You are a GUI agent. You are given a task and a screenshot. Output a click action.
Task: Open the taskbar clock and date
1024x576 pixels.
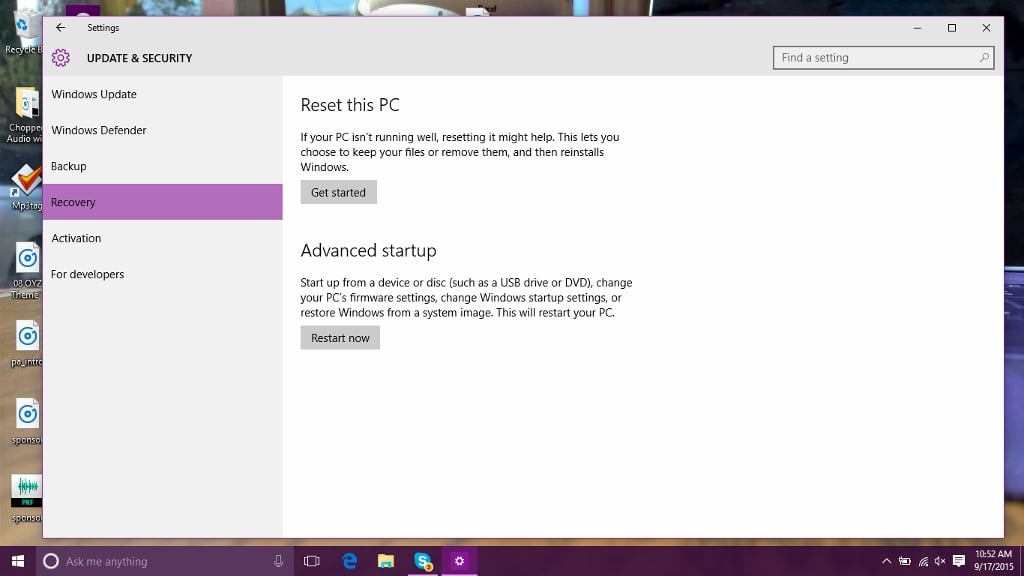pos(993,561)
